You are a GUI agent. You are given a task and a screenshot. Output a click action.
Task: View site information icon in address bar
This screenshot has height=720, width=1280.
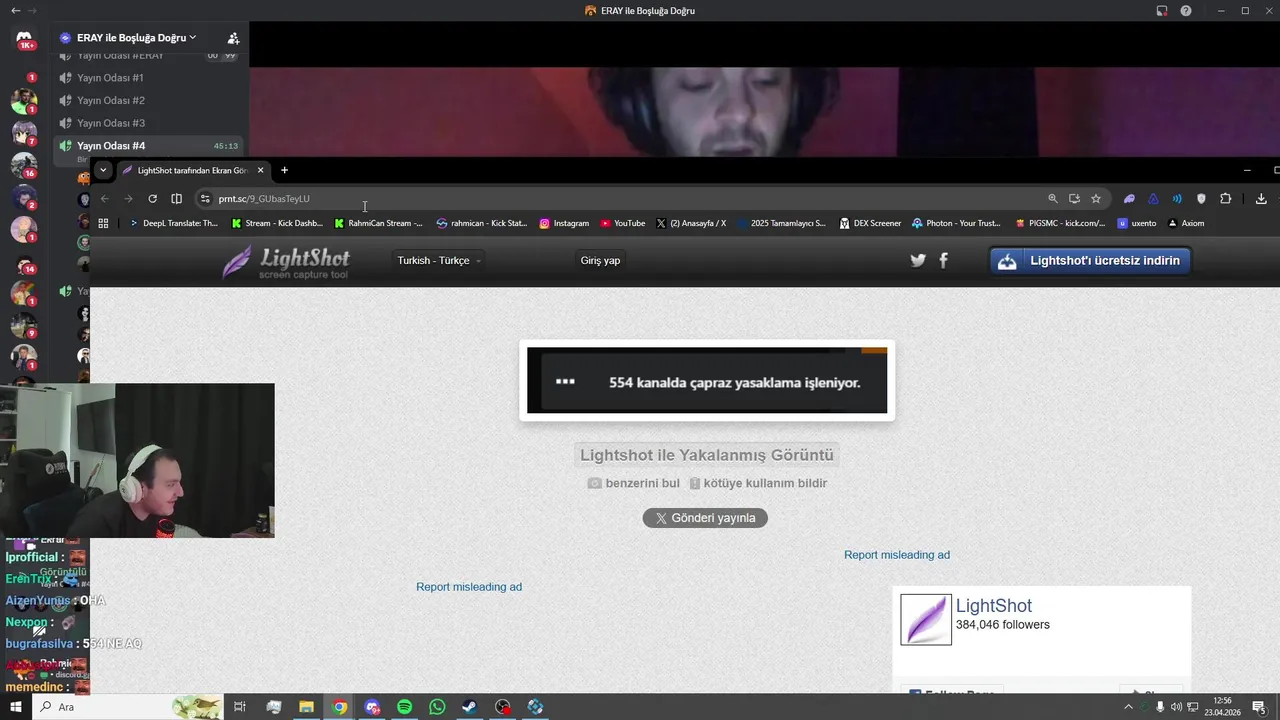(205, 198)
